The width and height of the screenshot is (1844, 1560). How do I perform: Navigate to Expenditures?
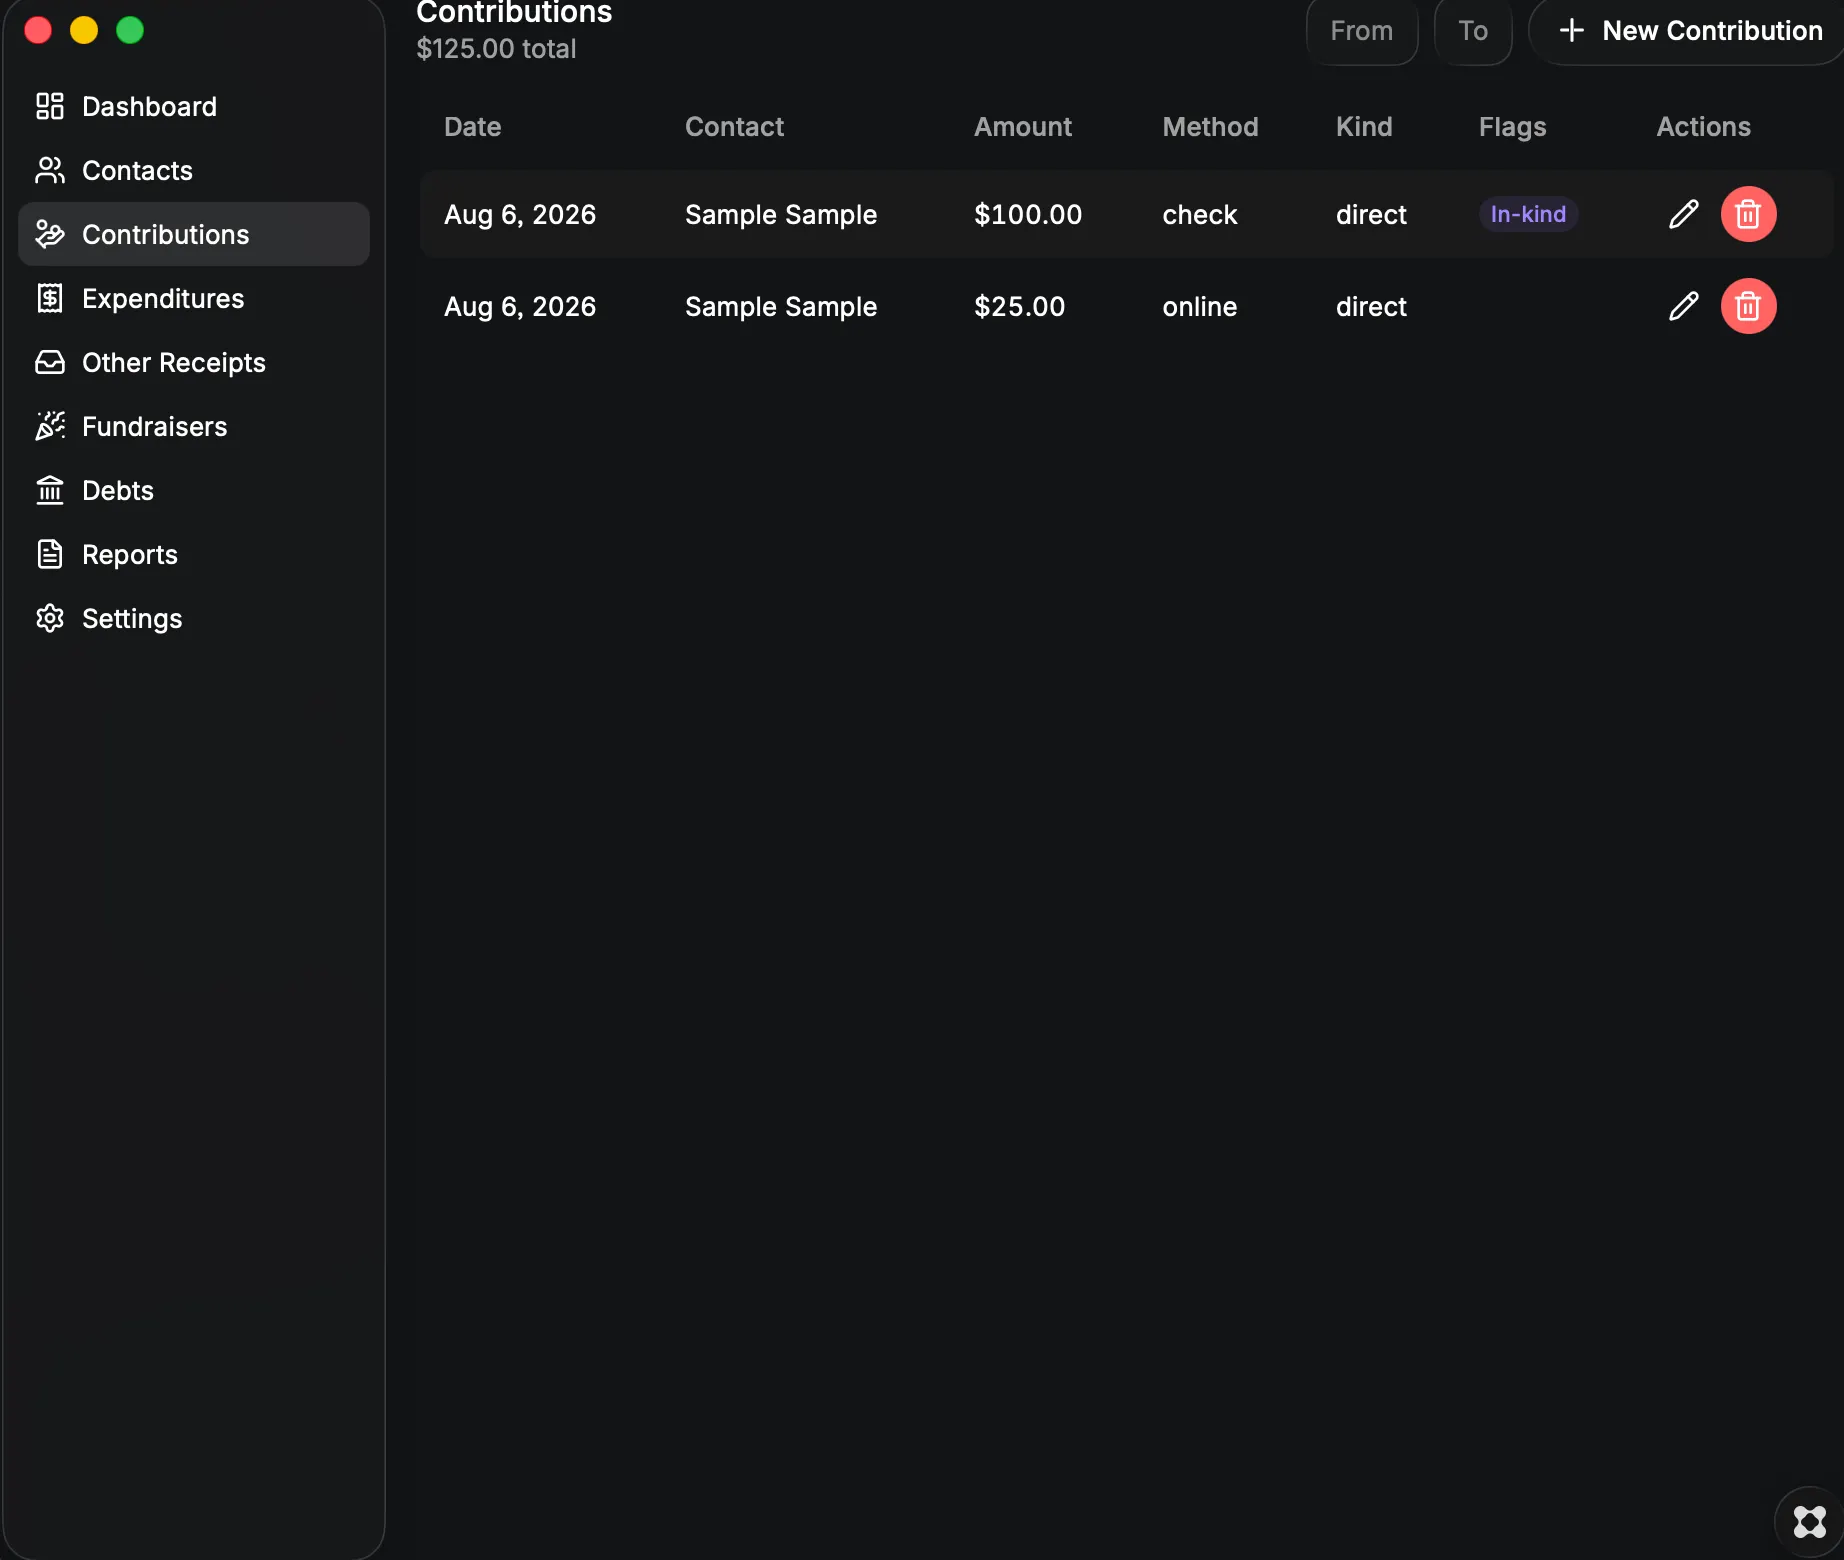194,298
